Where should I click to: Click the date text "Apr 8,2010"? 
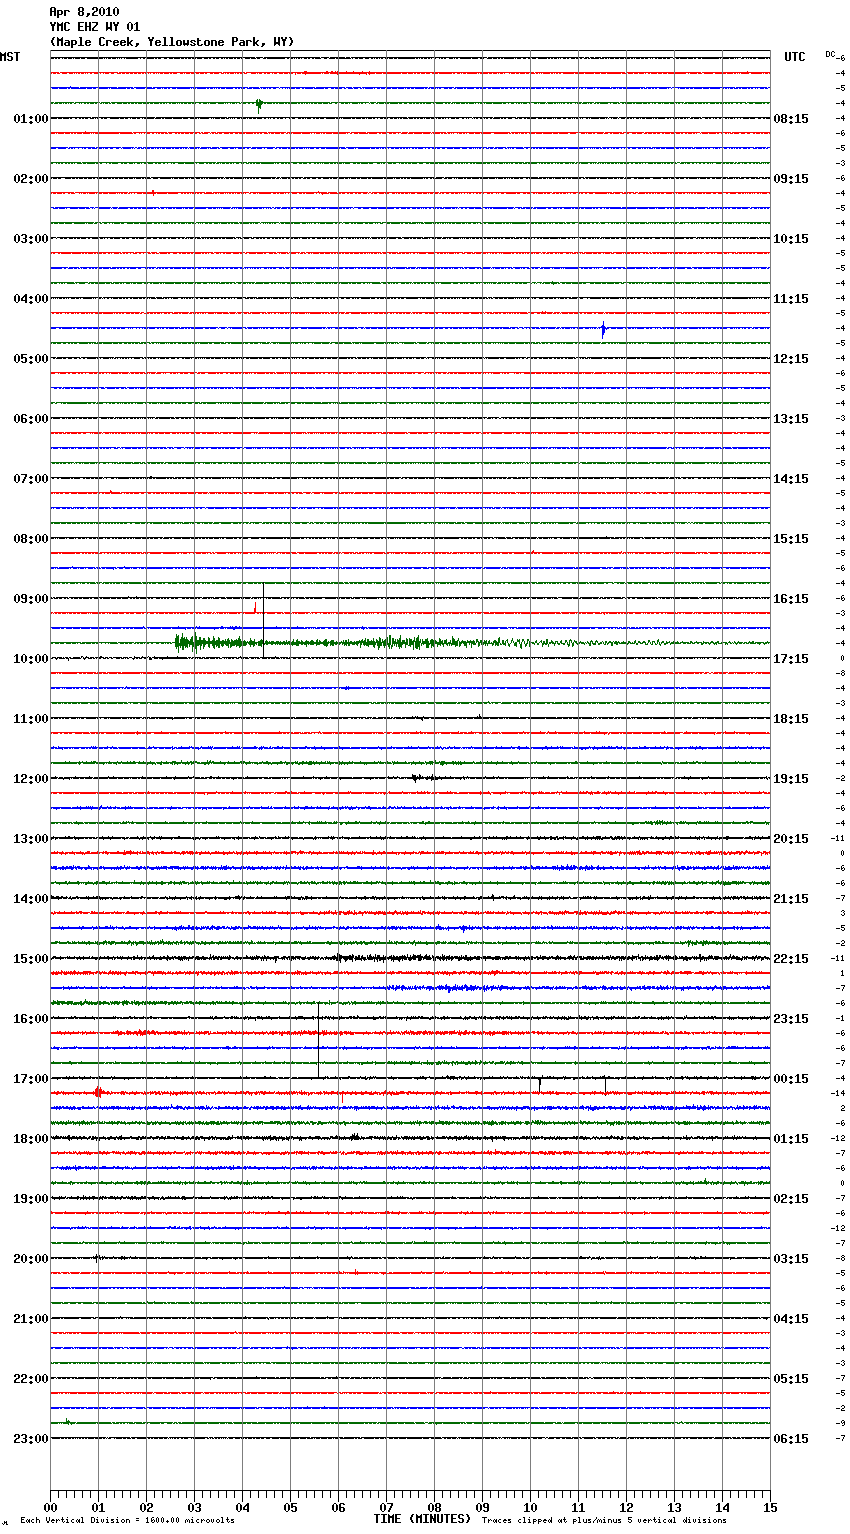click(84, 12)
